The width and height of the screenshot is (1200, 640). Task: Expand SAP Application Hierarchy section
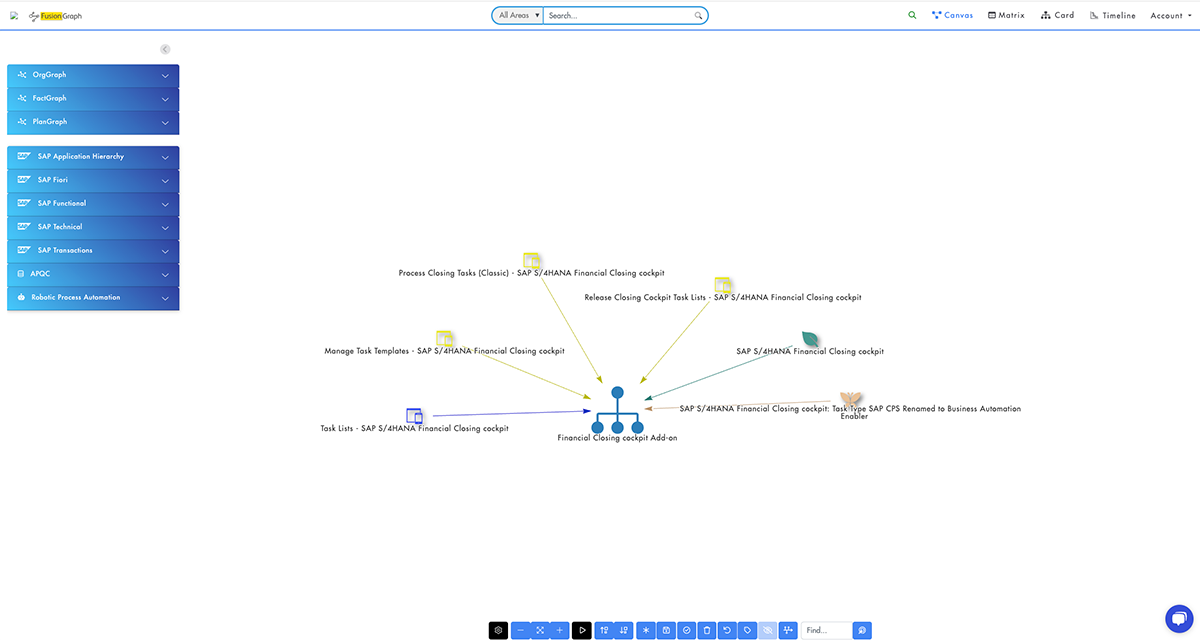(x=93, y=157)
